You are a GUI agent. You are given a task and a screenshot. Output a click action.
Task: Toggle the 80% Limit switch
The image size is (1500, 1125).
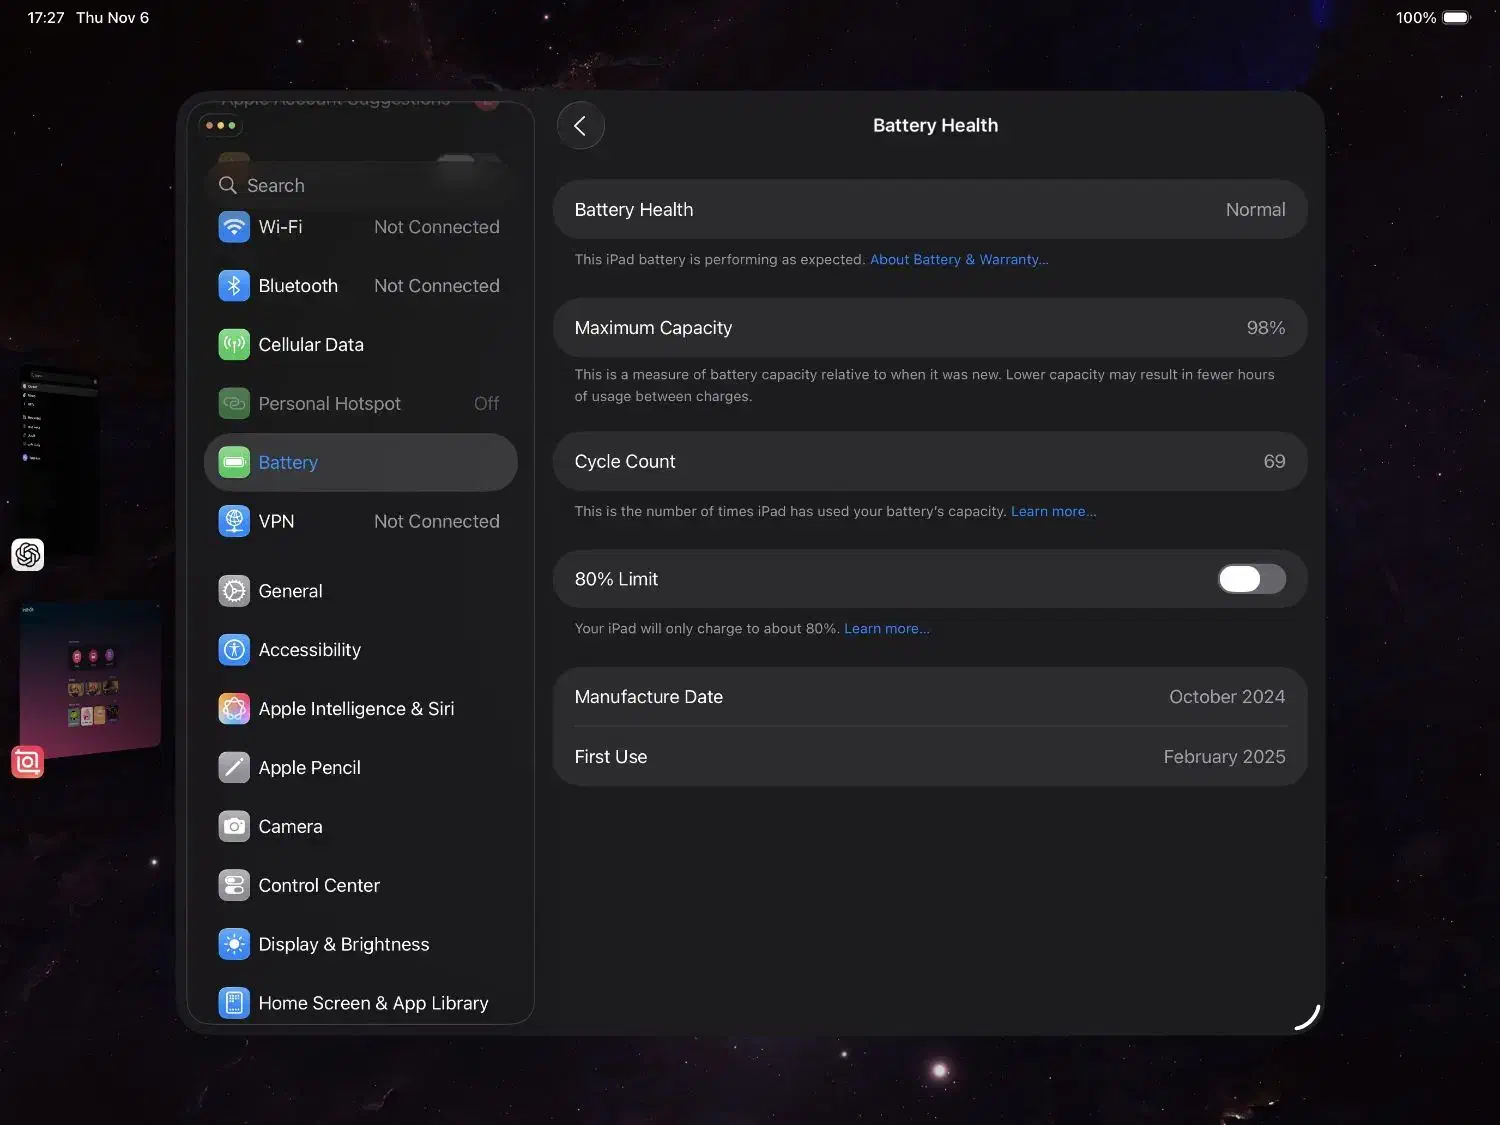(x=1251, y=579)
